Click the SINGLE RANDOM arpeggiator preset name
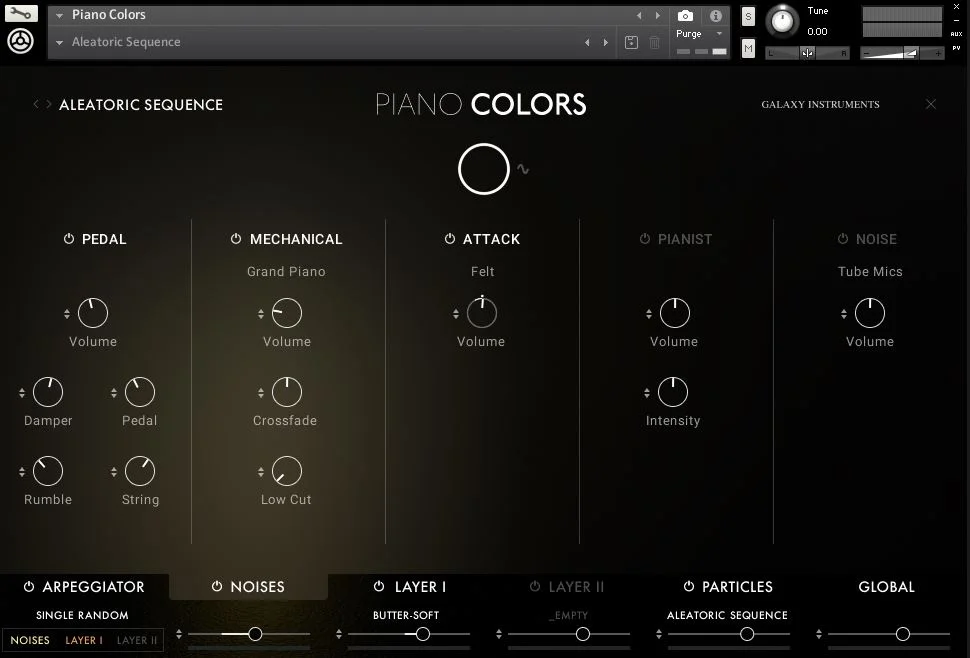This screenshot has width=970, height=658. (82, 615)
